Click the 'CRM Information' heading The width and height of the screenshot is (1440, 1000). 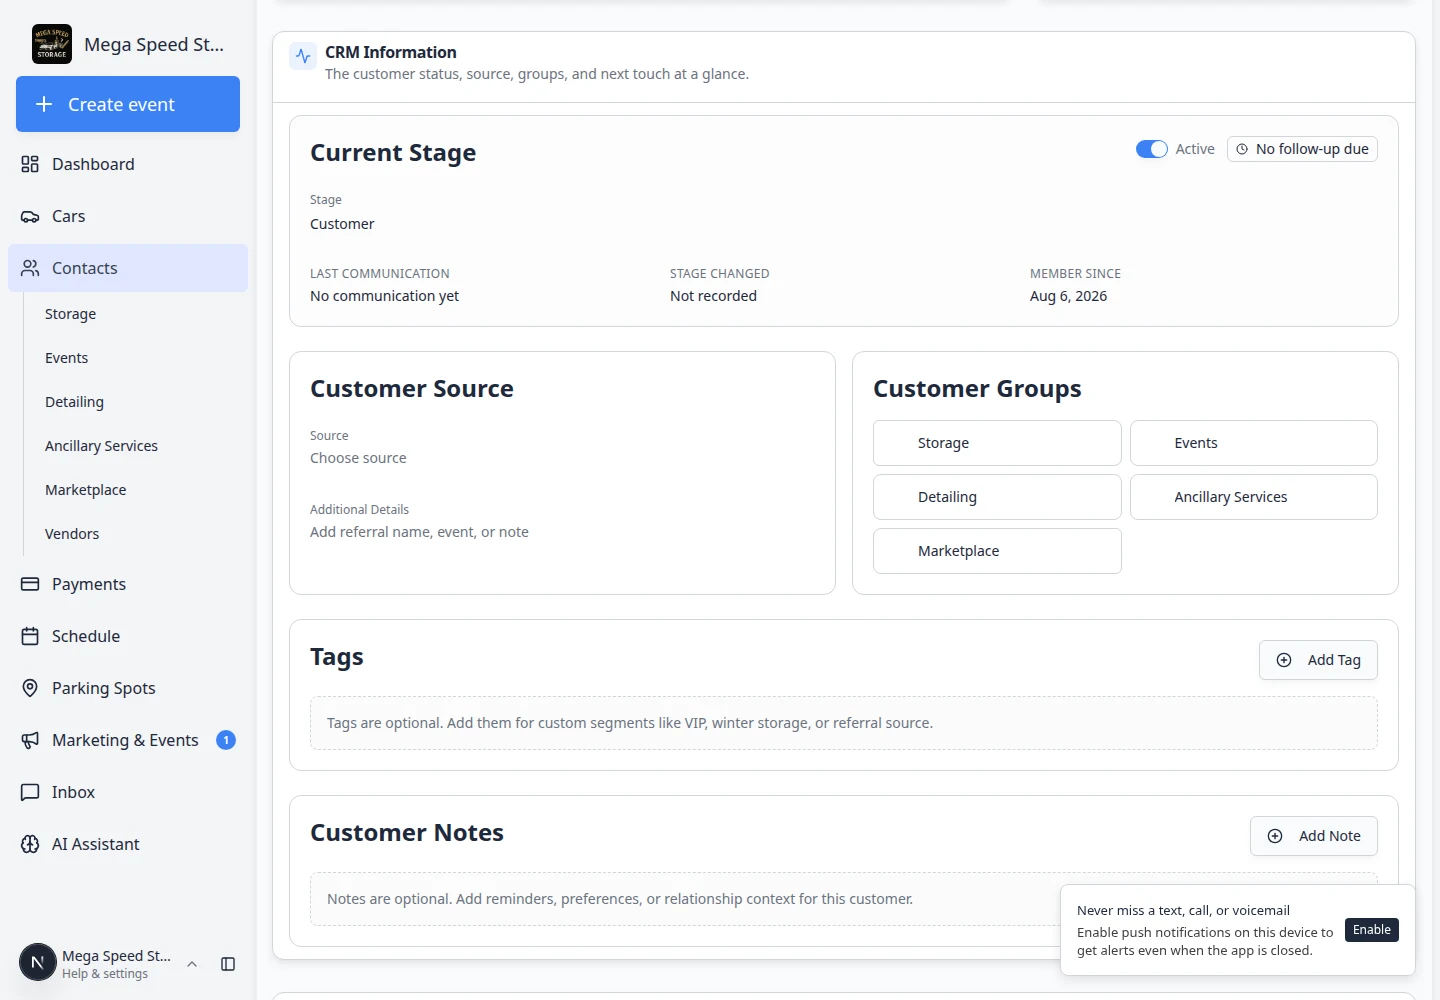pyautogui.click(x=390, y=52)
